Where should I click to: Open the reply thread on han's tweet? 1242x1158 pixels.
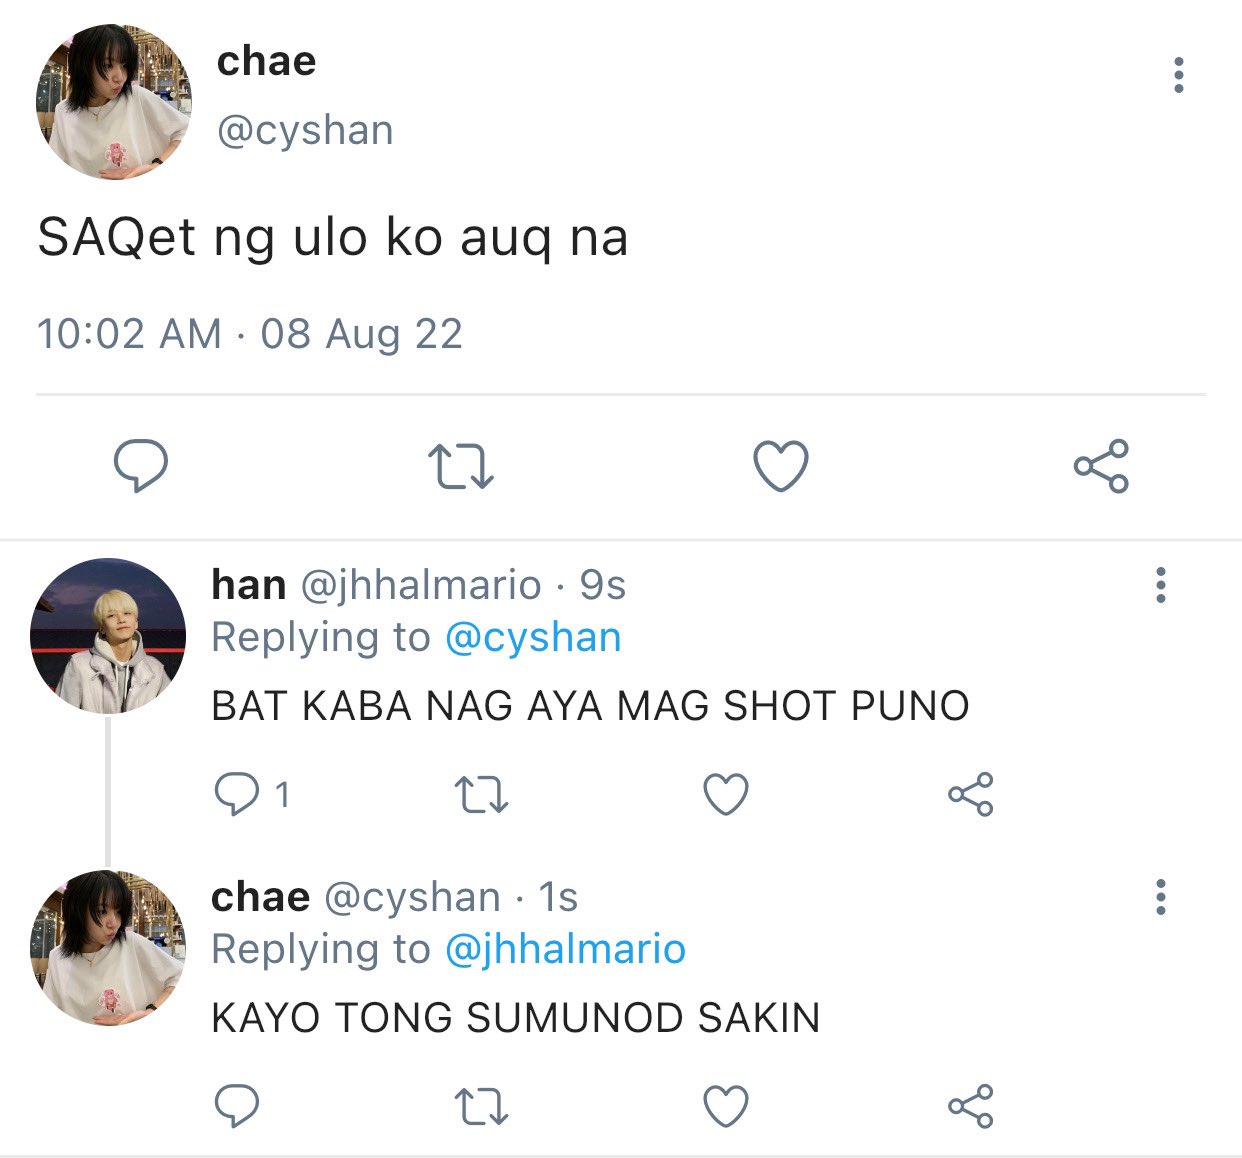[x=251, y=795]
